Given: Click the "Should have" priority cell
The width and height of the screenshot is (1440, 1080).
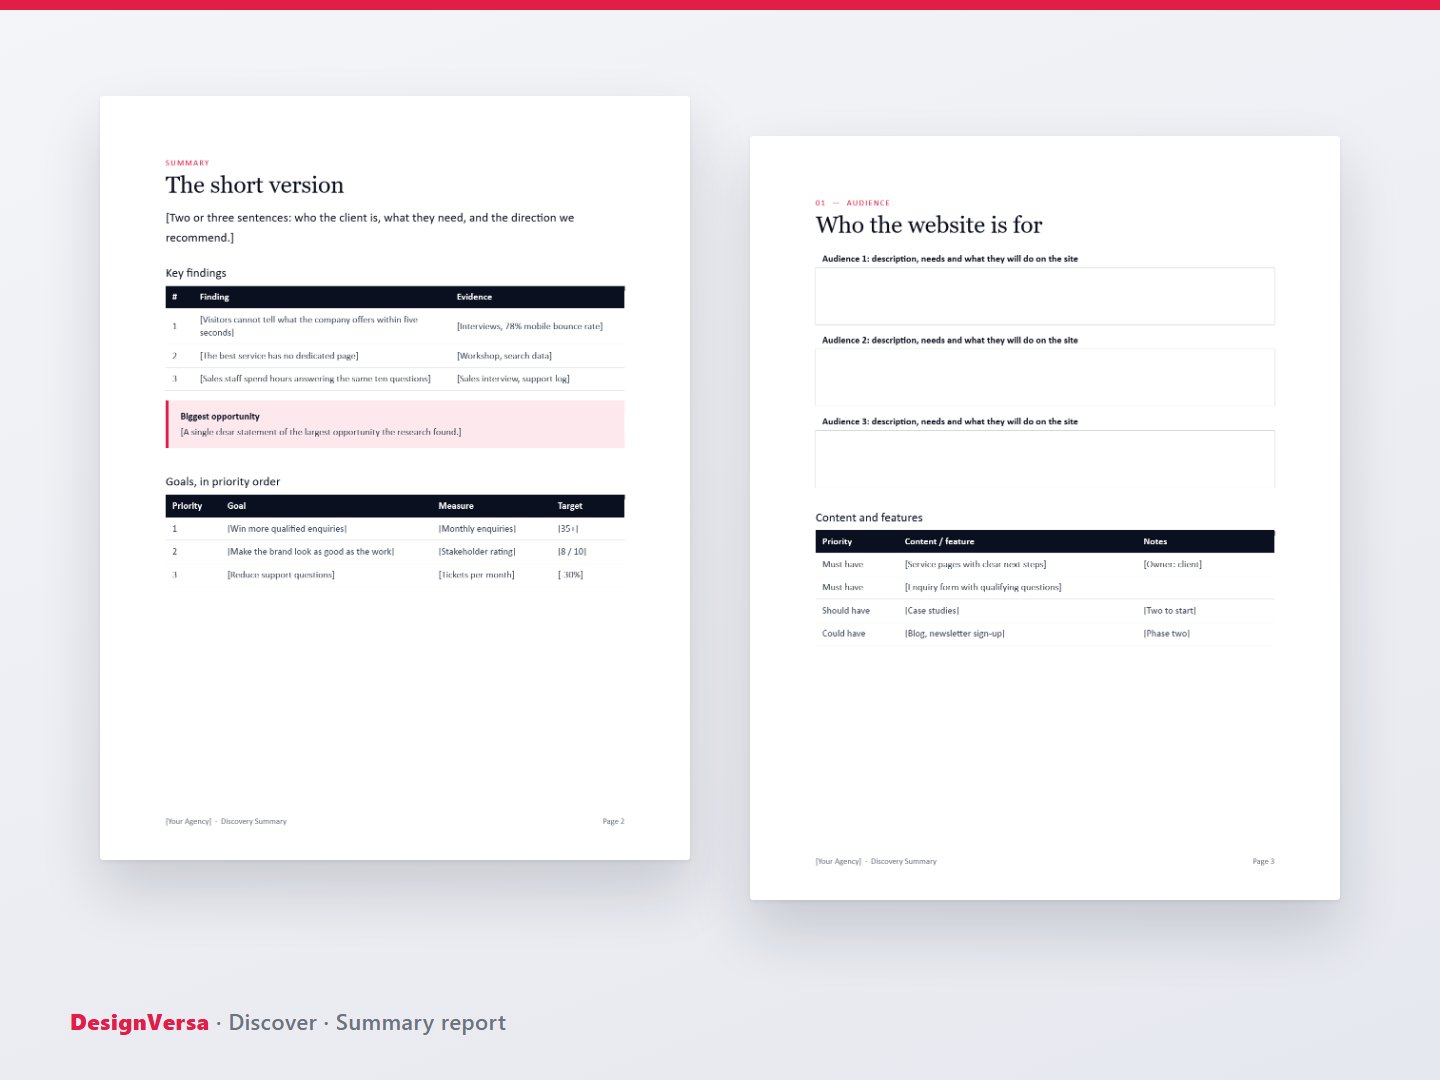Looking at the screenshot, I should coord(846,611).
